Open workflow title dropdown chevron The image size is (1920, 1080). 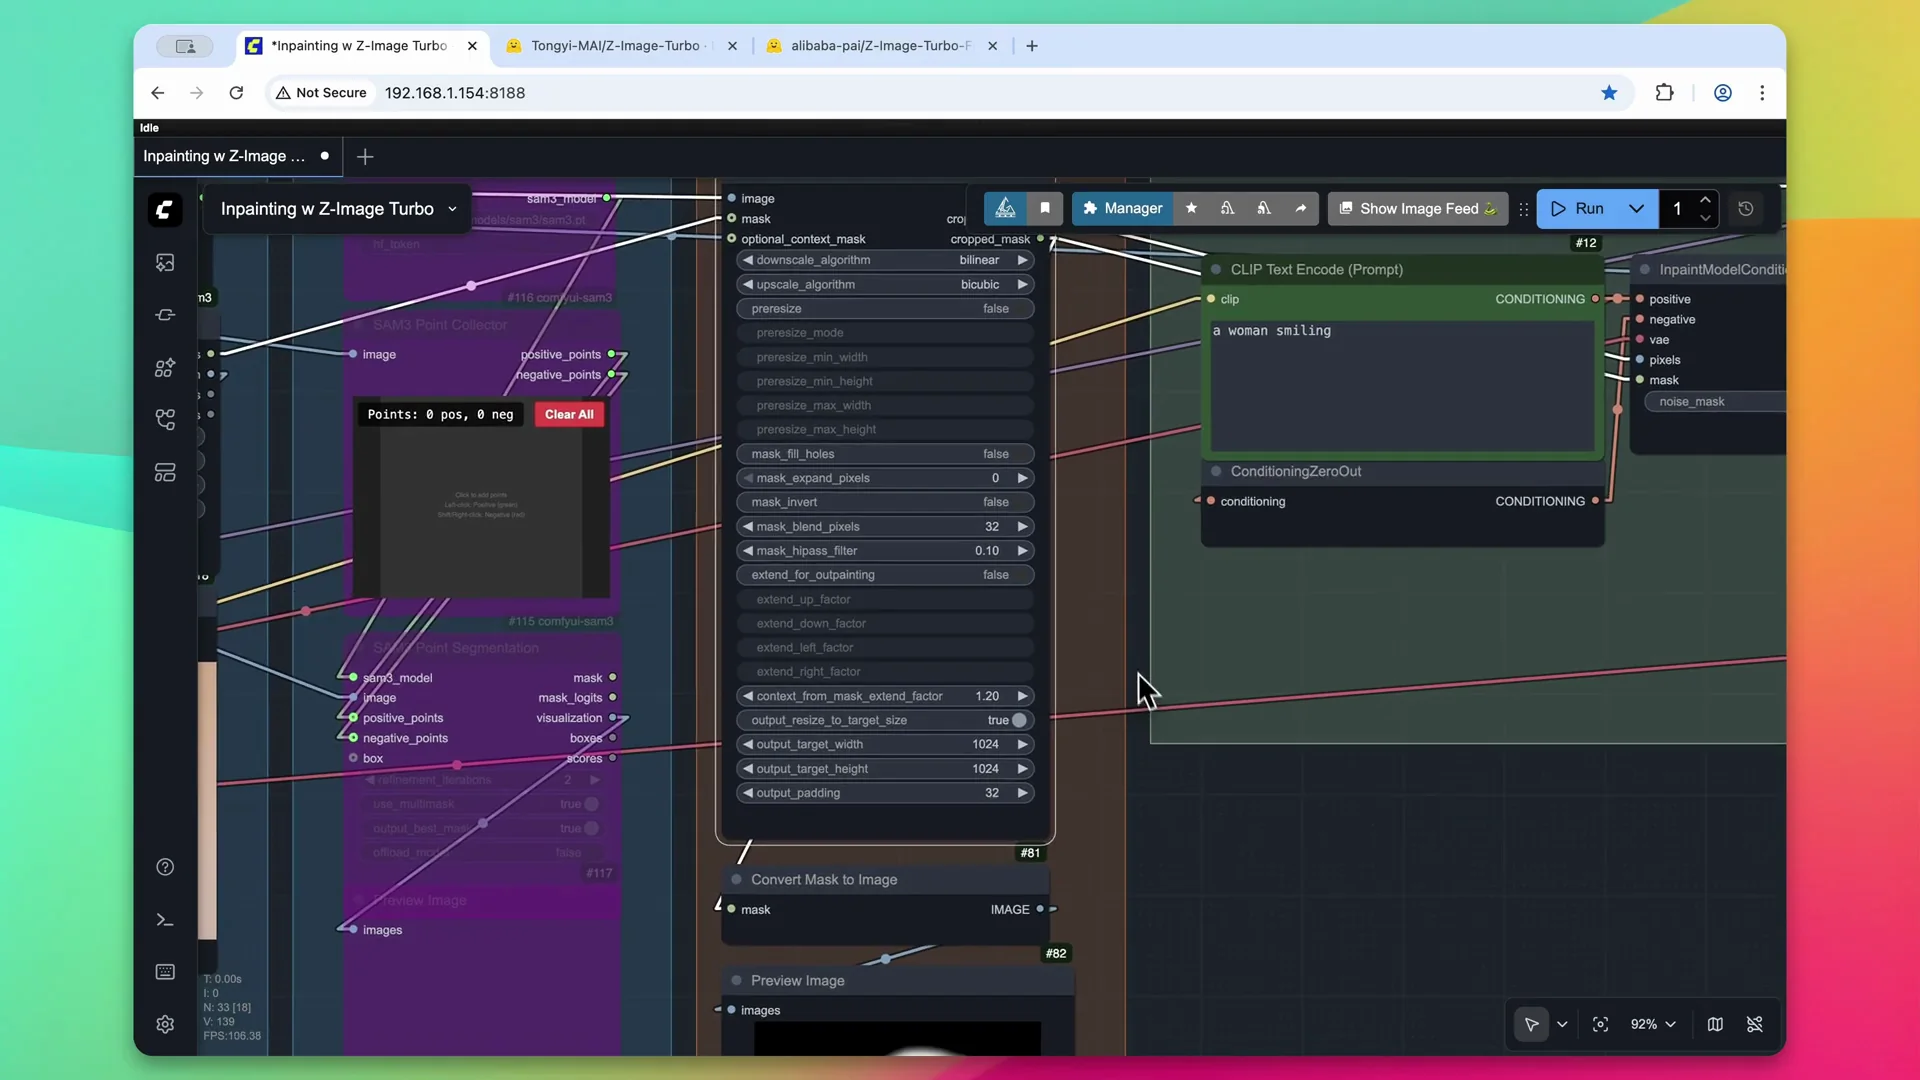pos(453,209)
